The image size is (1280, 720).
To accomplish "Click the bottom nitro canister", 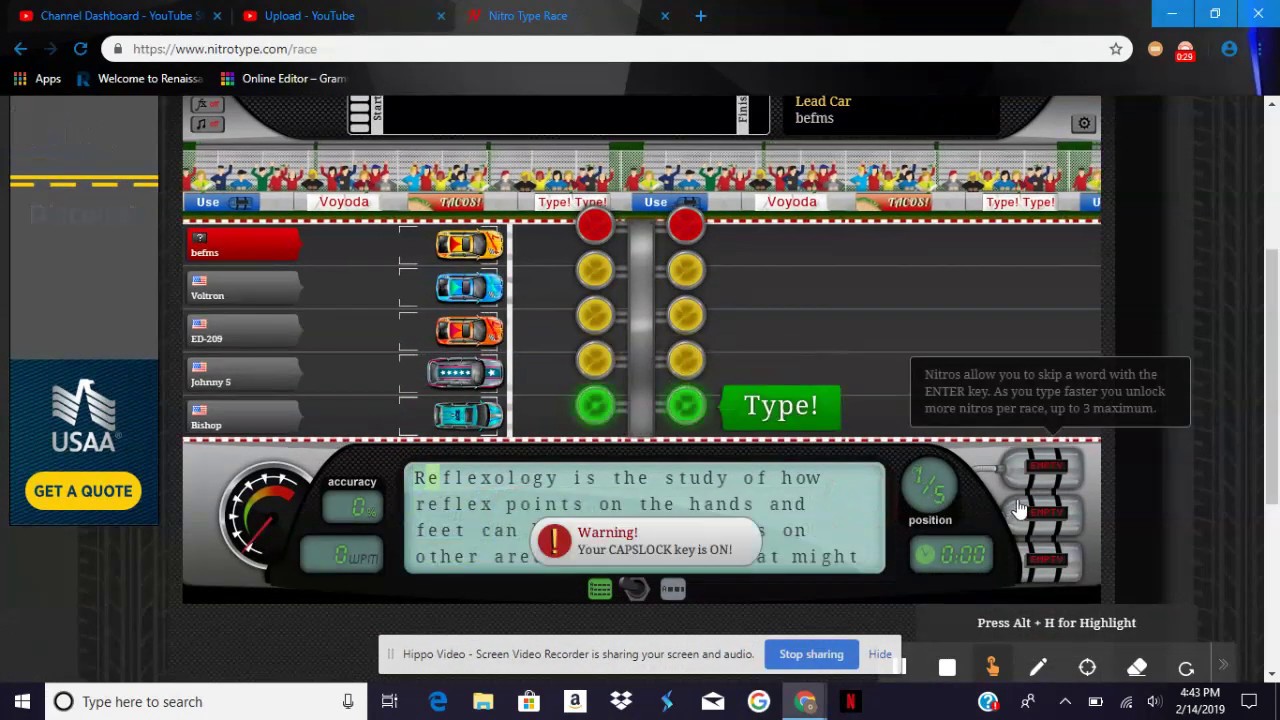I will tap(1045, 560).
